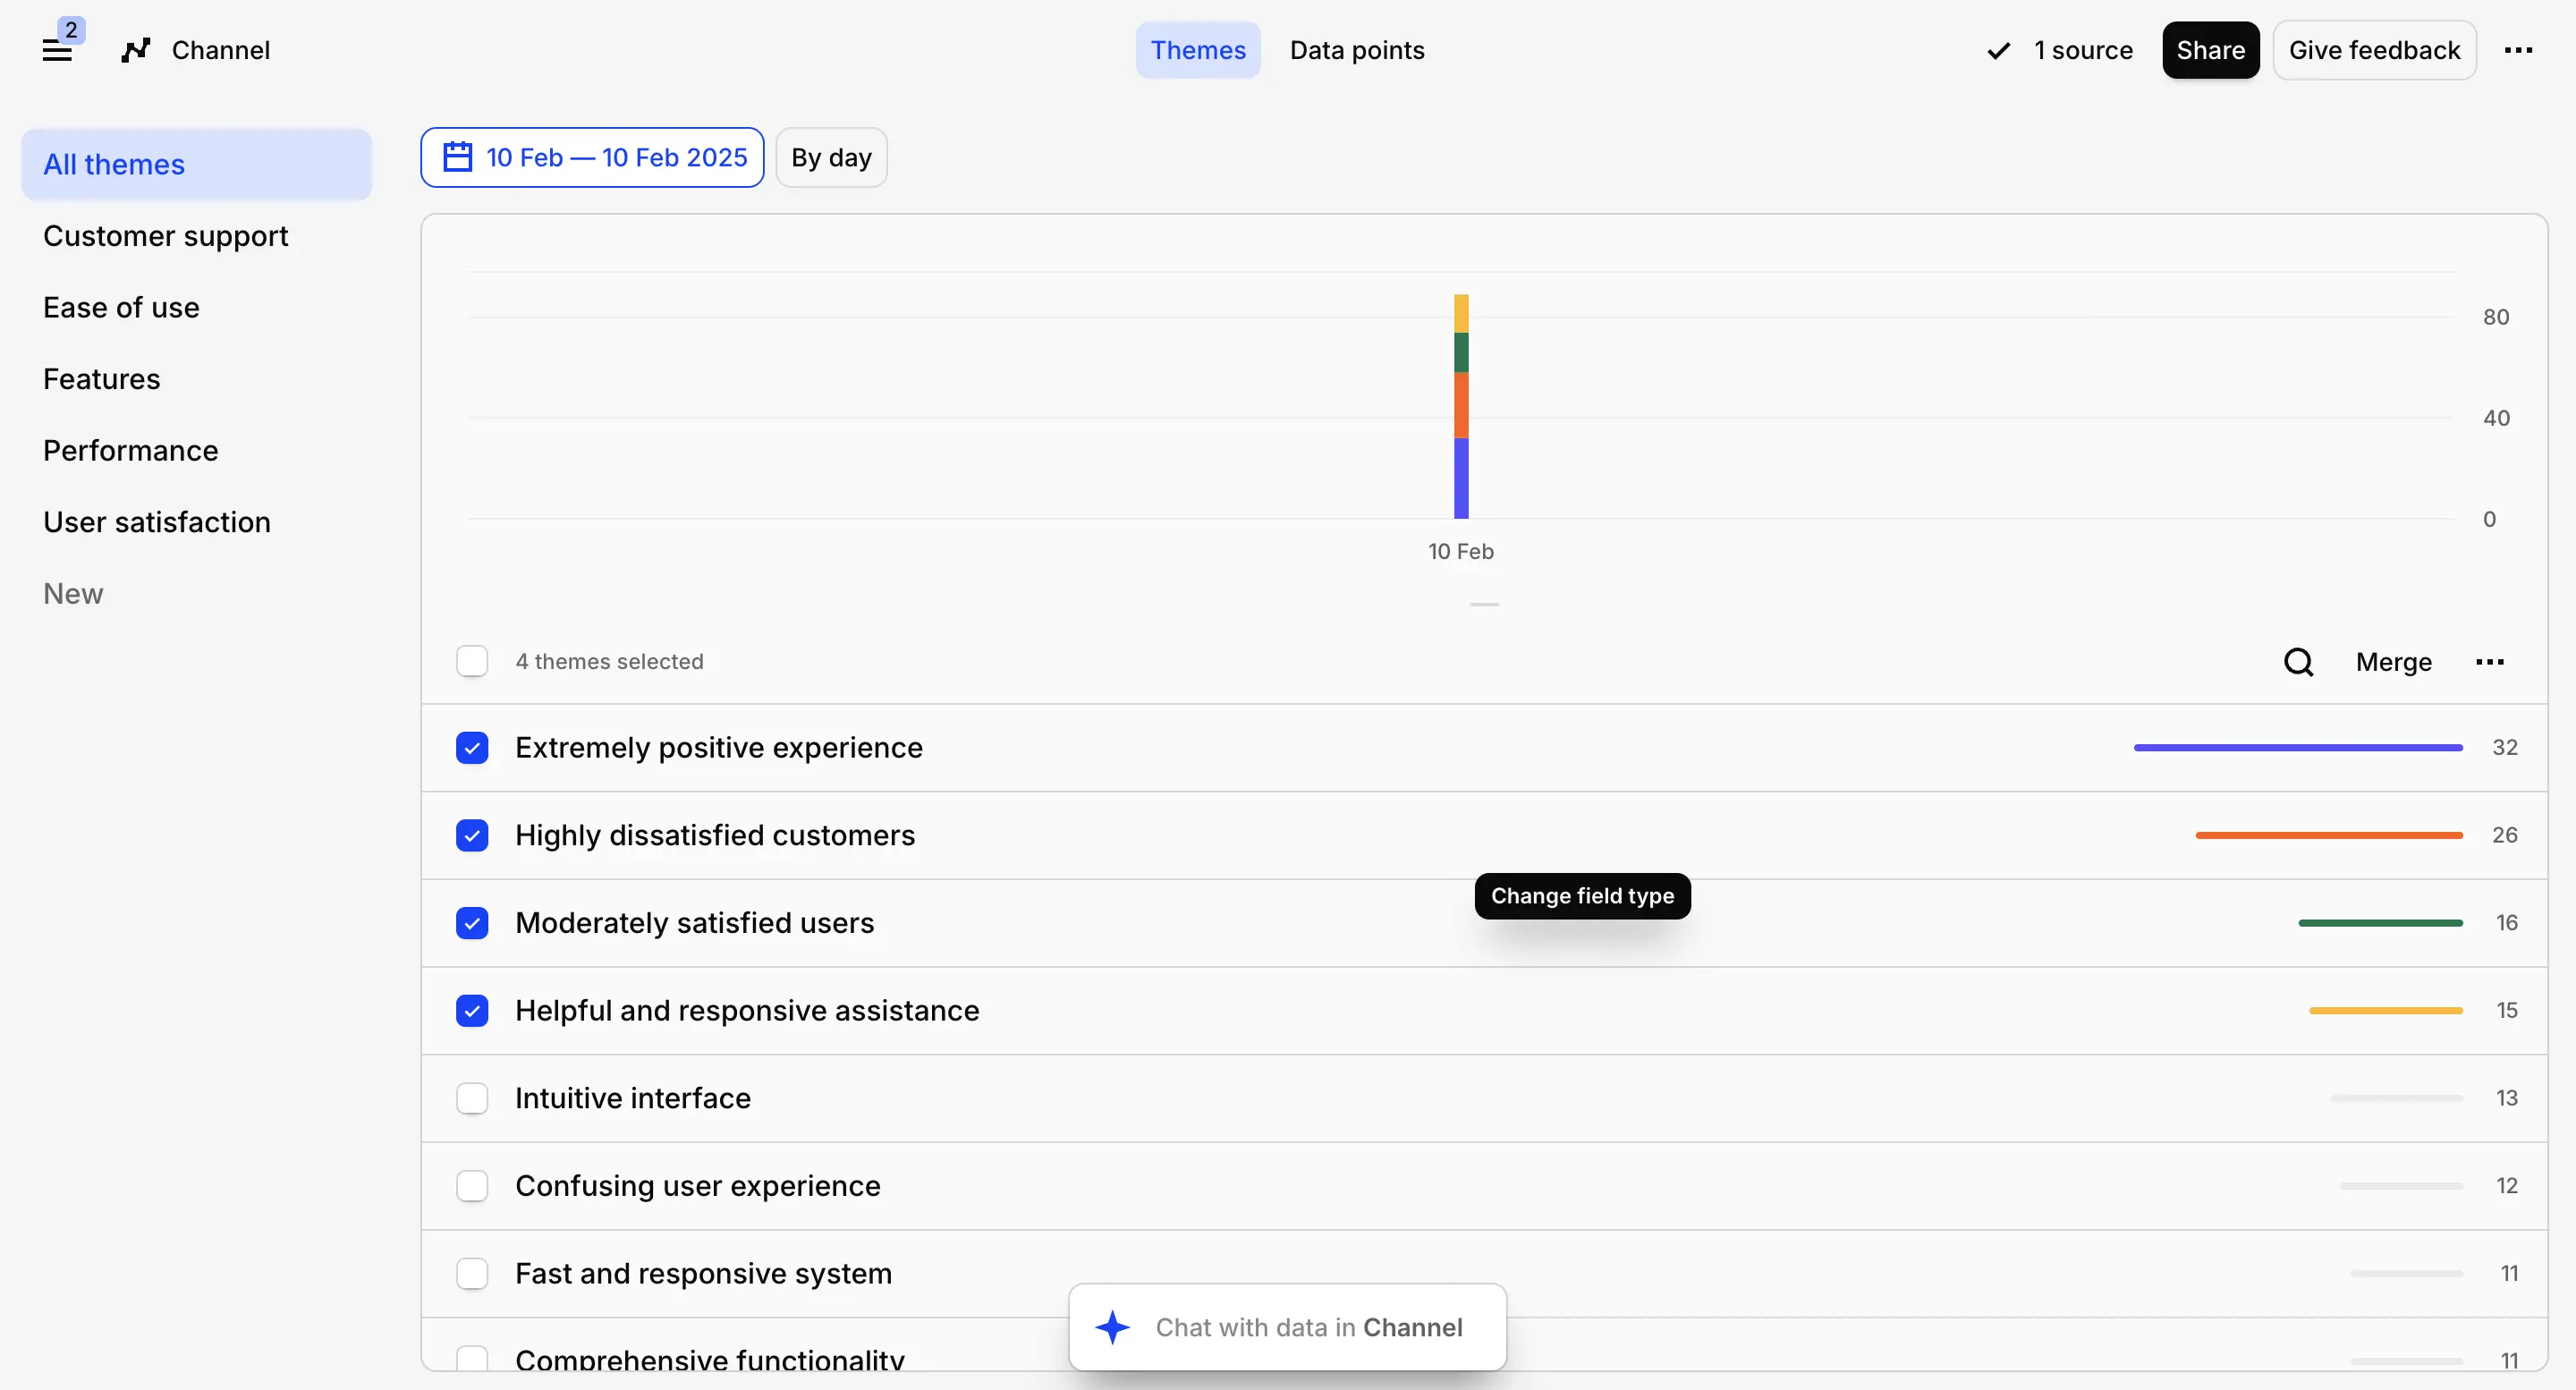Open the search within themes list
Image resolution: width=2576 pixels, height=1390 pixels.
tap(2299, 661)
